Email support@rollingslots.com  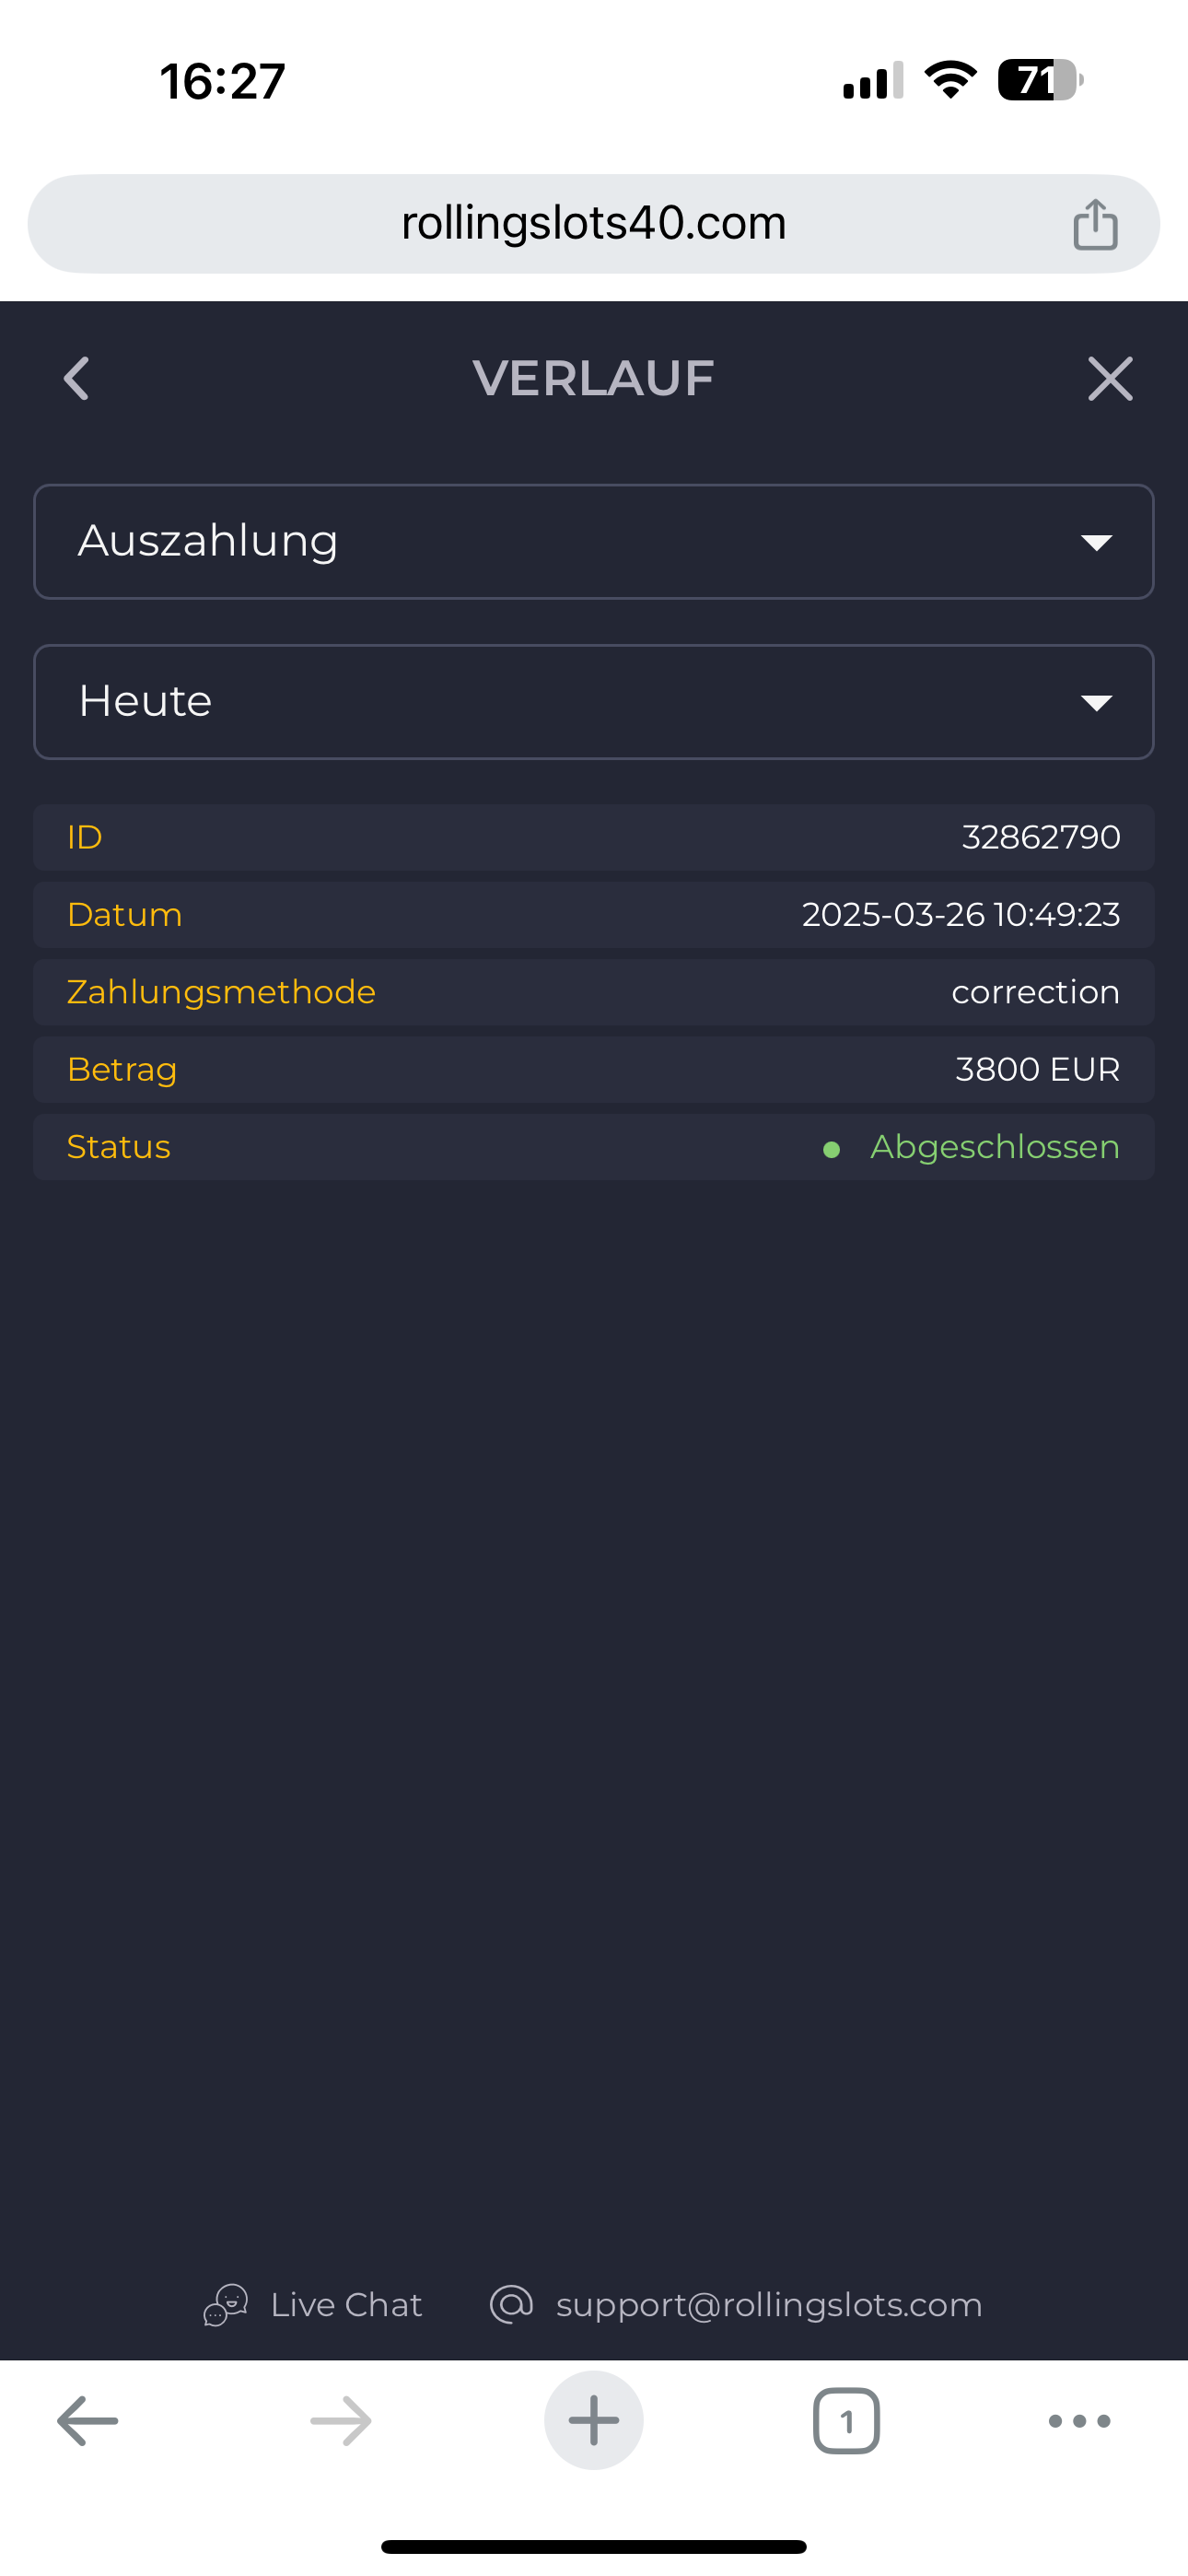click(768, 2305)
